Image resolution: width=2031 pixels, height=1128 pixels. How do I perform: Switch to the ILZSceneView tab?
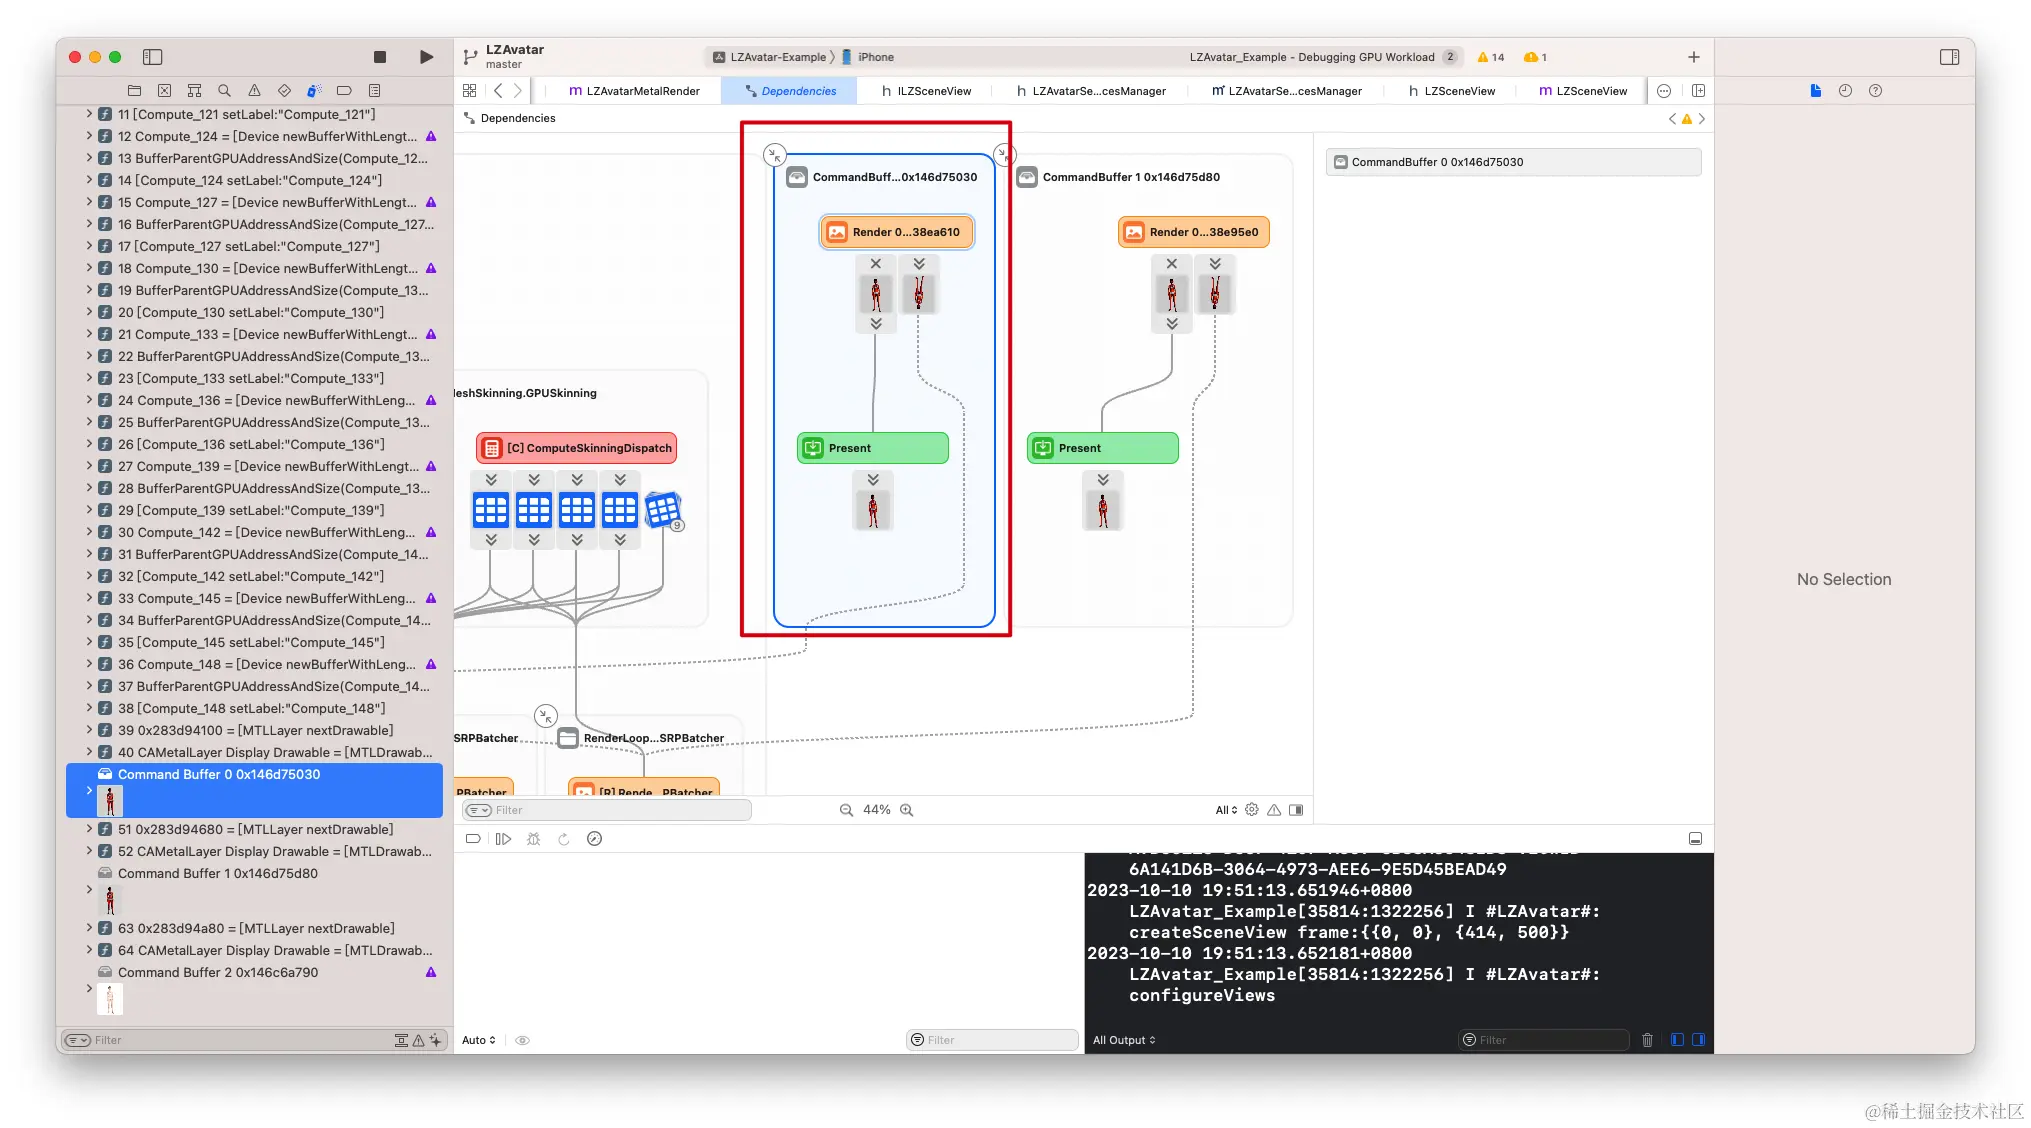click(x=926, y=91)
